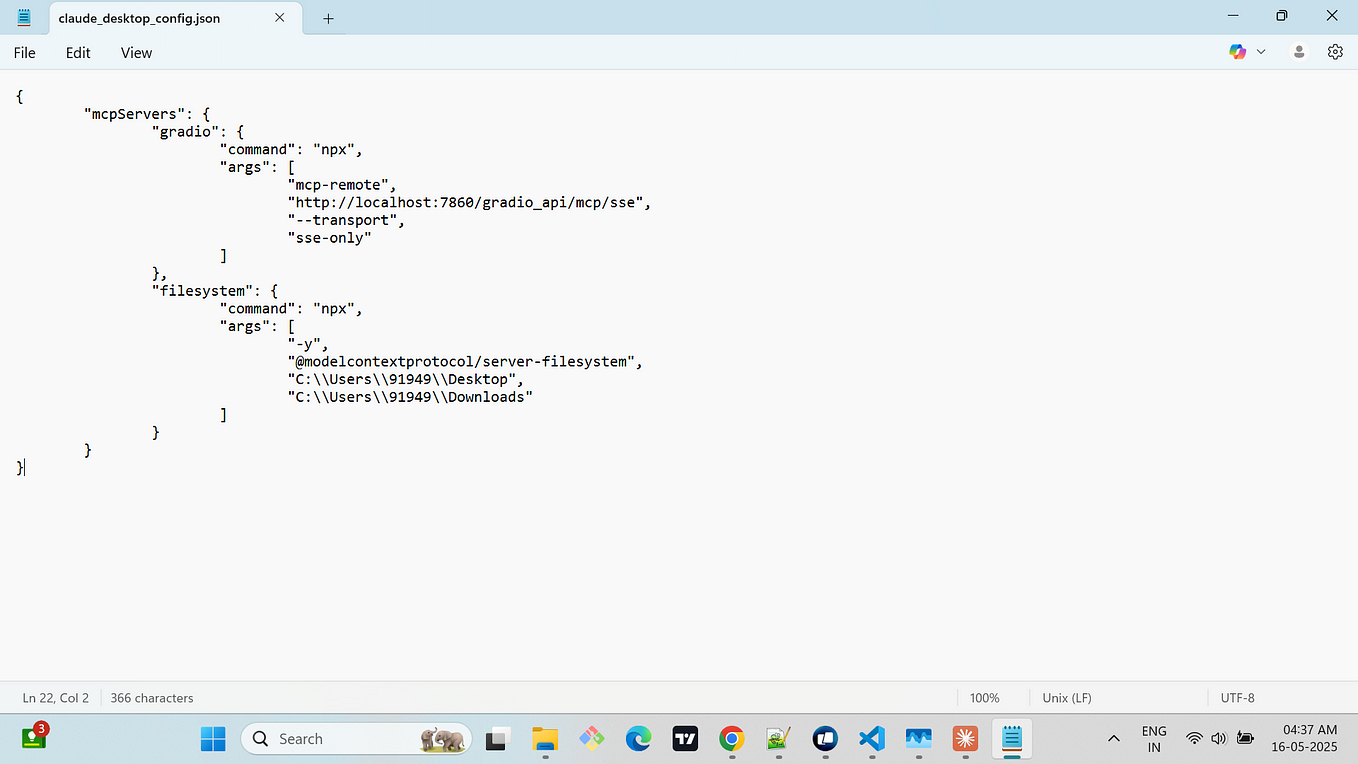Restore down the Notepad window

(x=1282, y=16)
